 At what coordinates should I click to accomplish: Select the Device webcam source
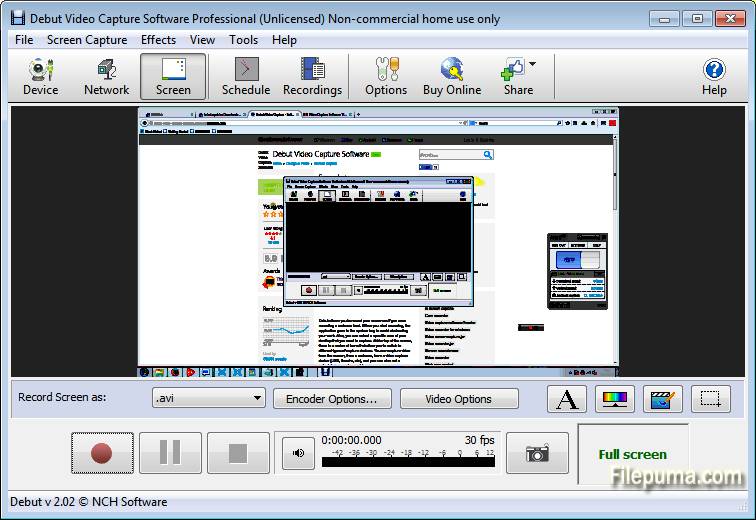[40, 77]
